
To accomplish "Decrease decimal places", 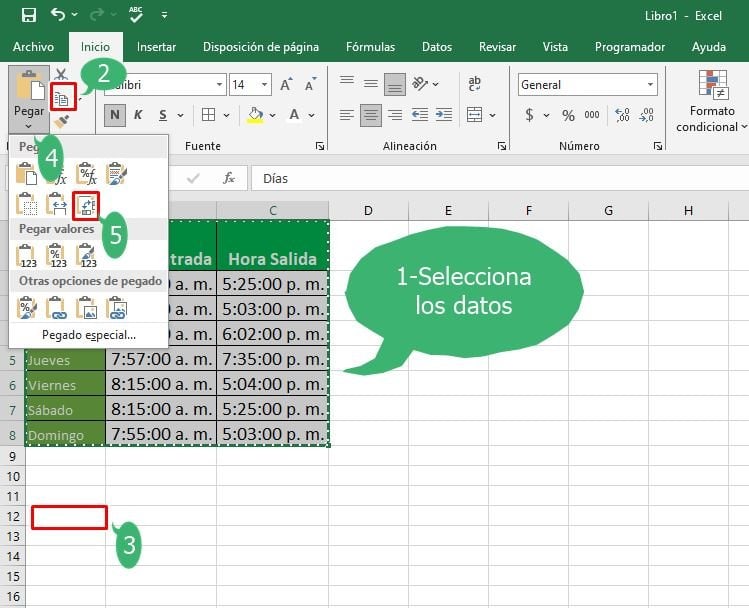I will (x=646, y=115).
